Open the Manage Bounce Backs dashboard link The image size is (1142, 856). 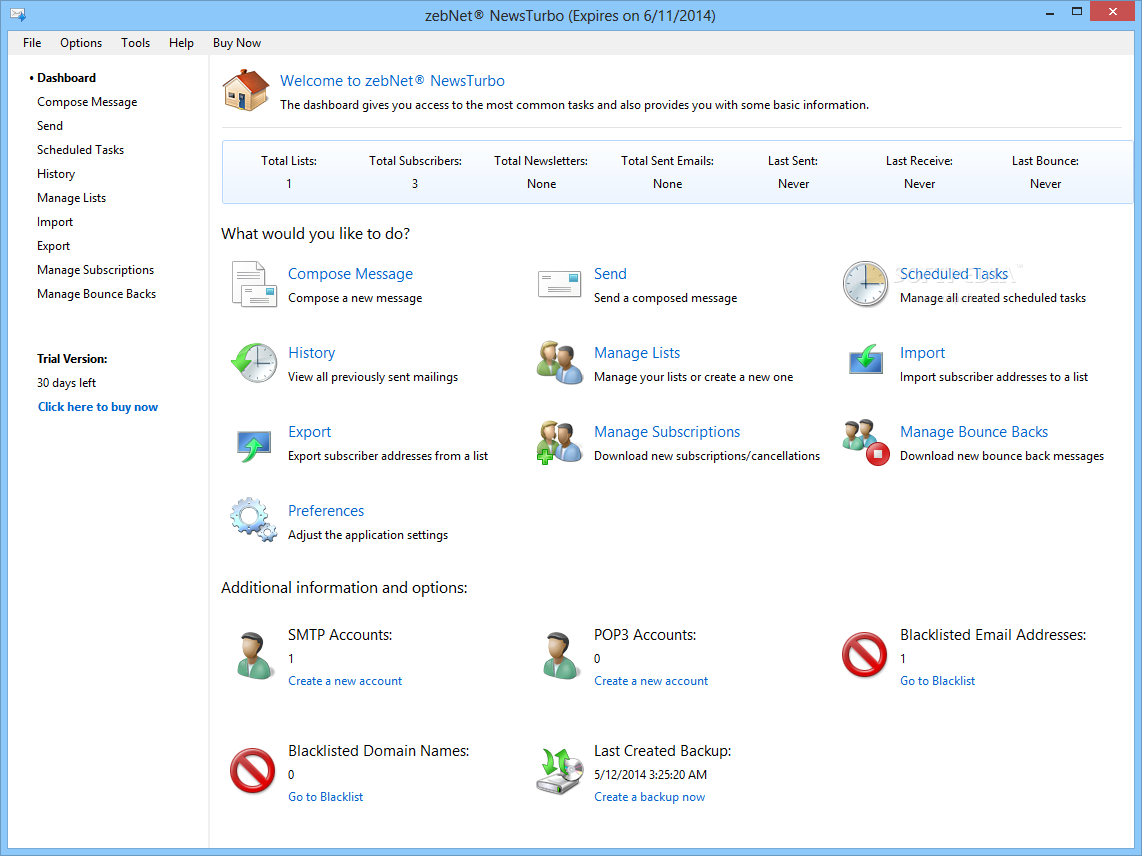[x=974, y=432]
